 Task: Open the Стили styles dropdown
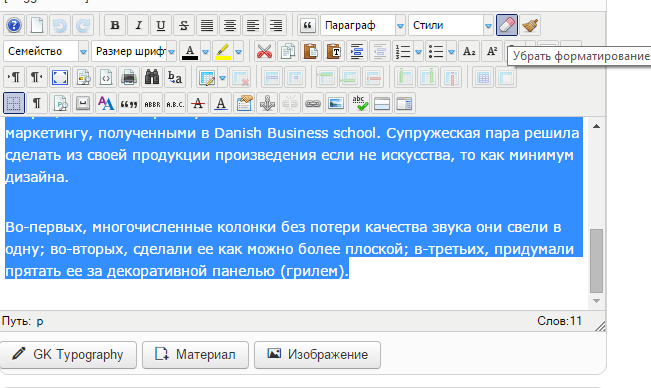(x=451, y=25)
